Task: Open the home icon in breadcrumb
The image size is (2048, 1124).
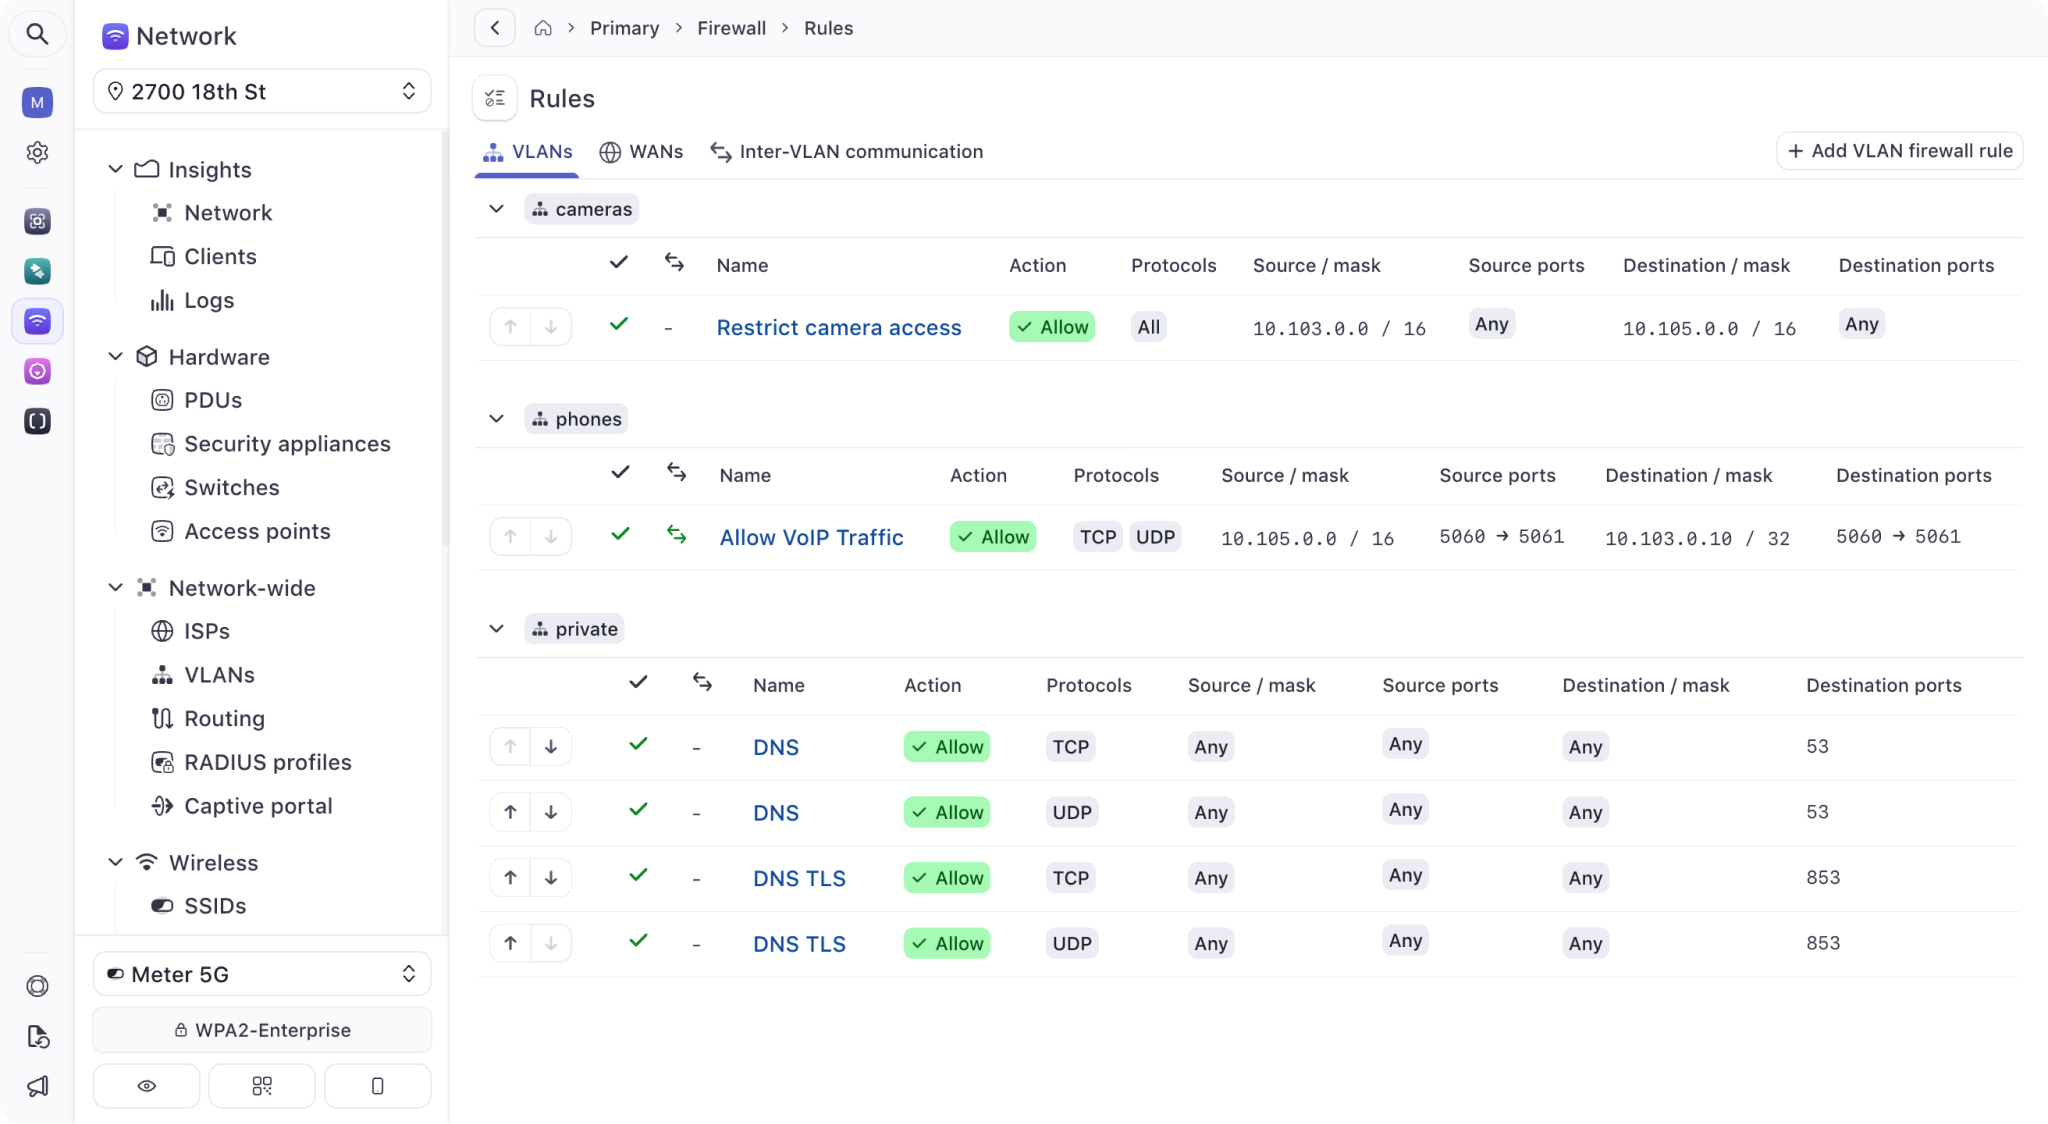Action: [543, 28]
